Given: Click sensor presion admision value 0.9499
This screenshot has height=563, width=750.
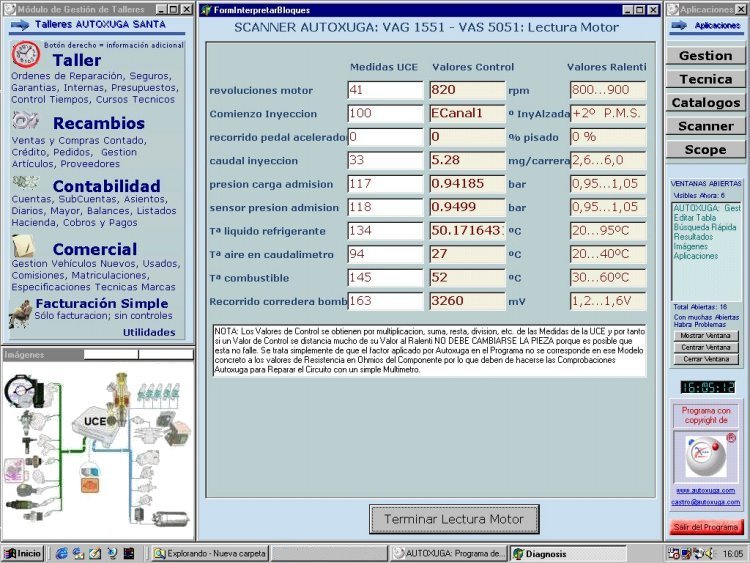Looking at the screenshot, I should [x=467, y=207].
